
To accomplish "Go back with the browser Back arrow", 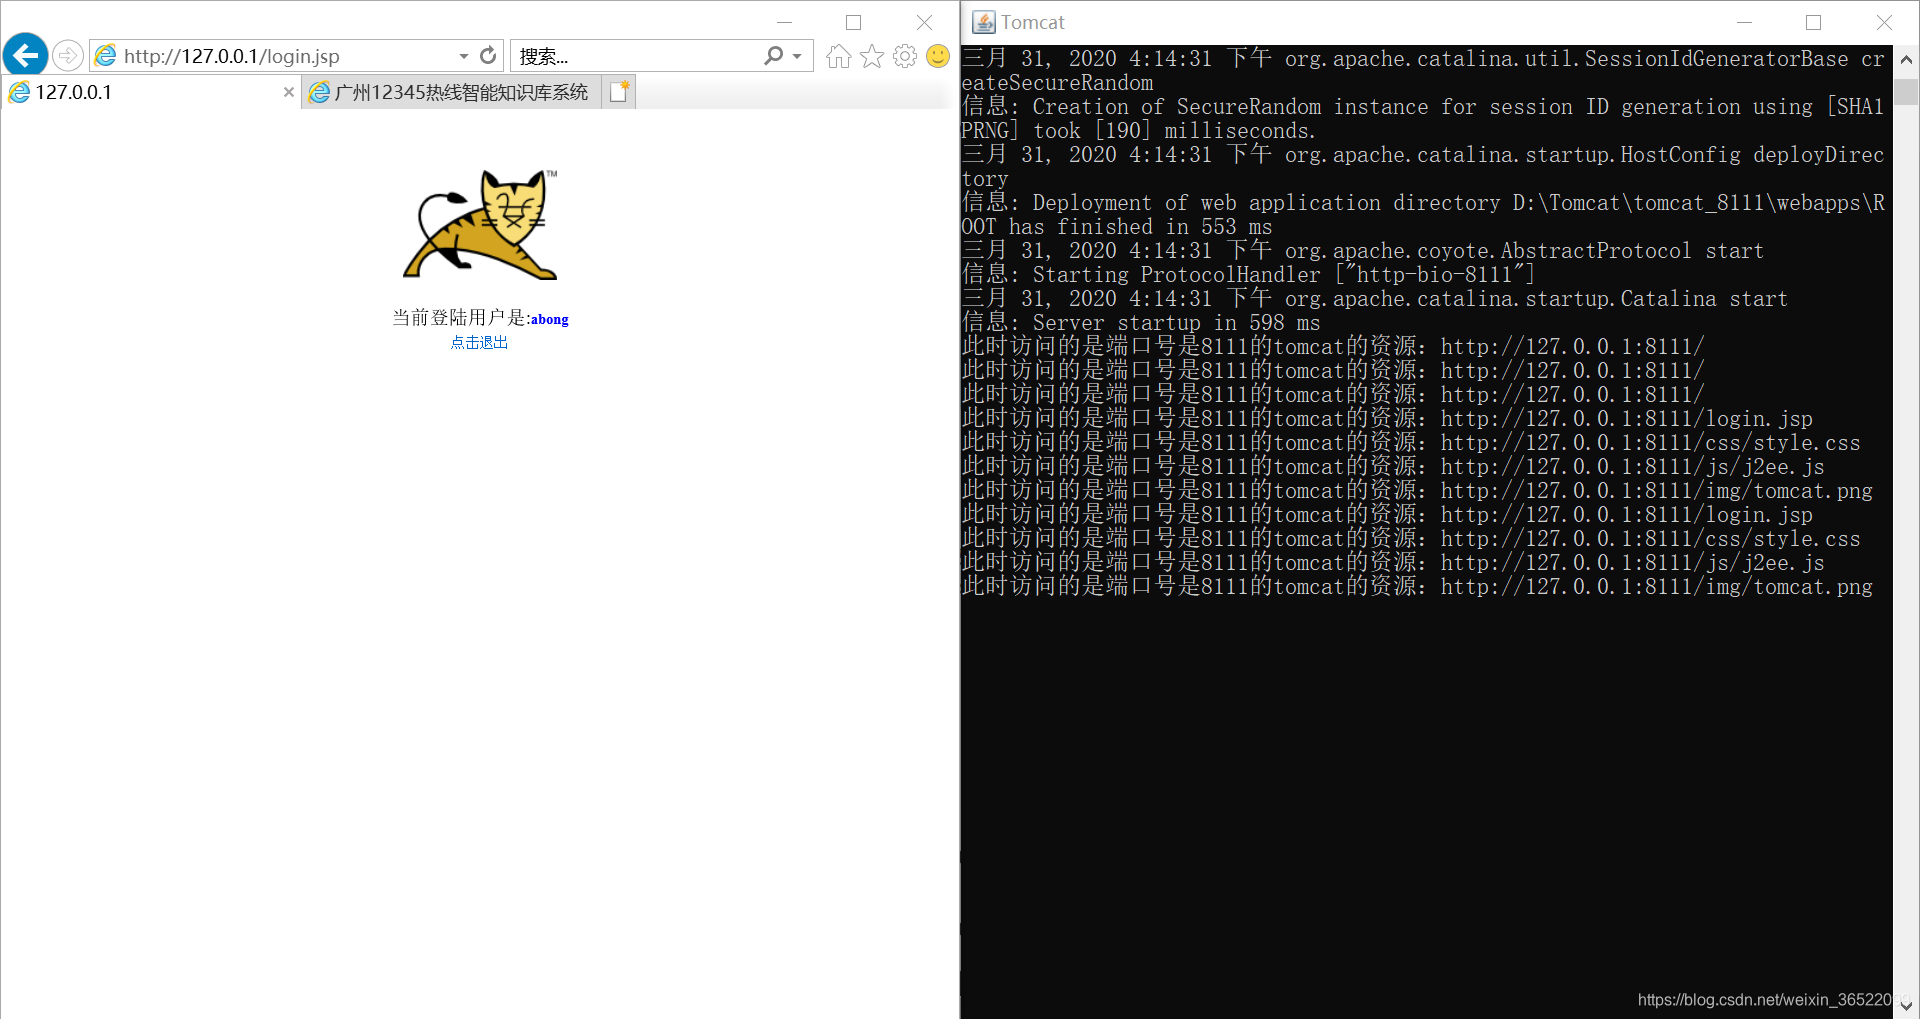I will (x=26, y=55).
